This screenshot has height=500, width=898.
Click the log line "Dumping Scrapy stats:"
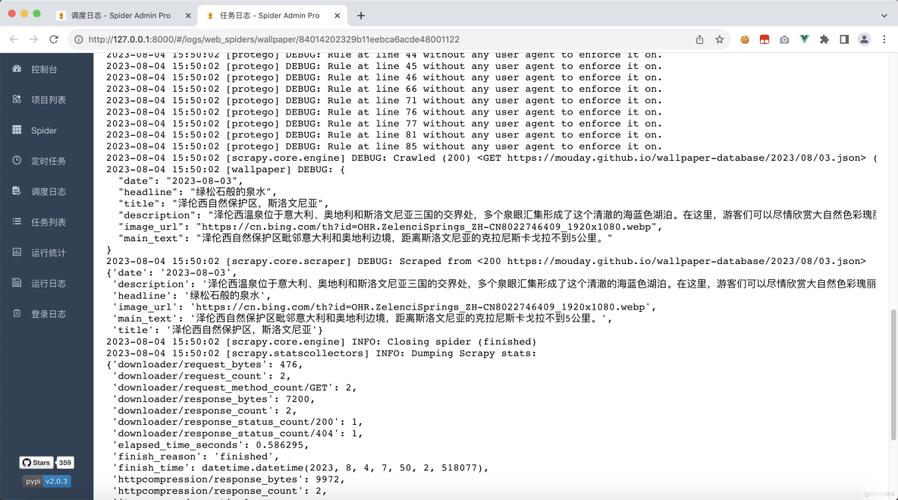321,353
